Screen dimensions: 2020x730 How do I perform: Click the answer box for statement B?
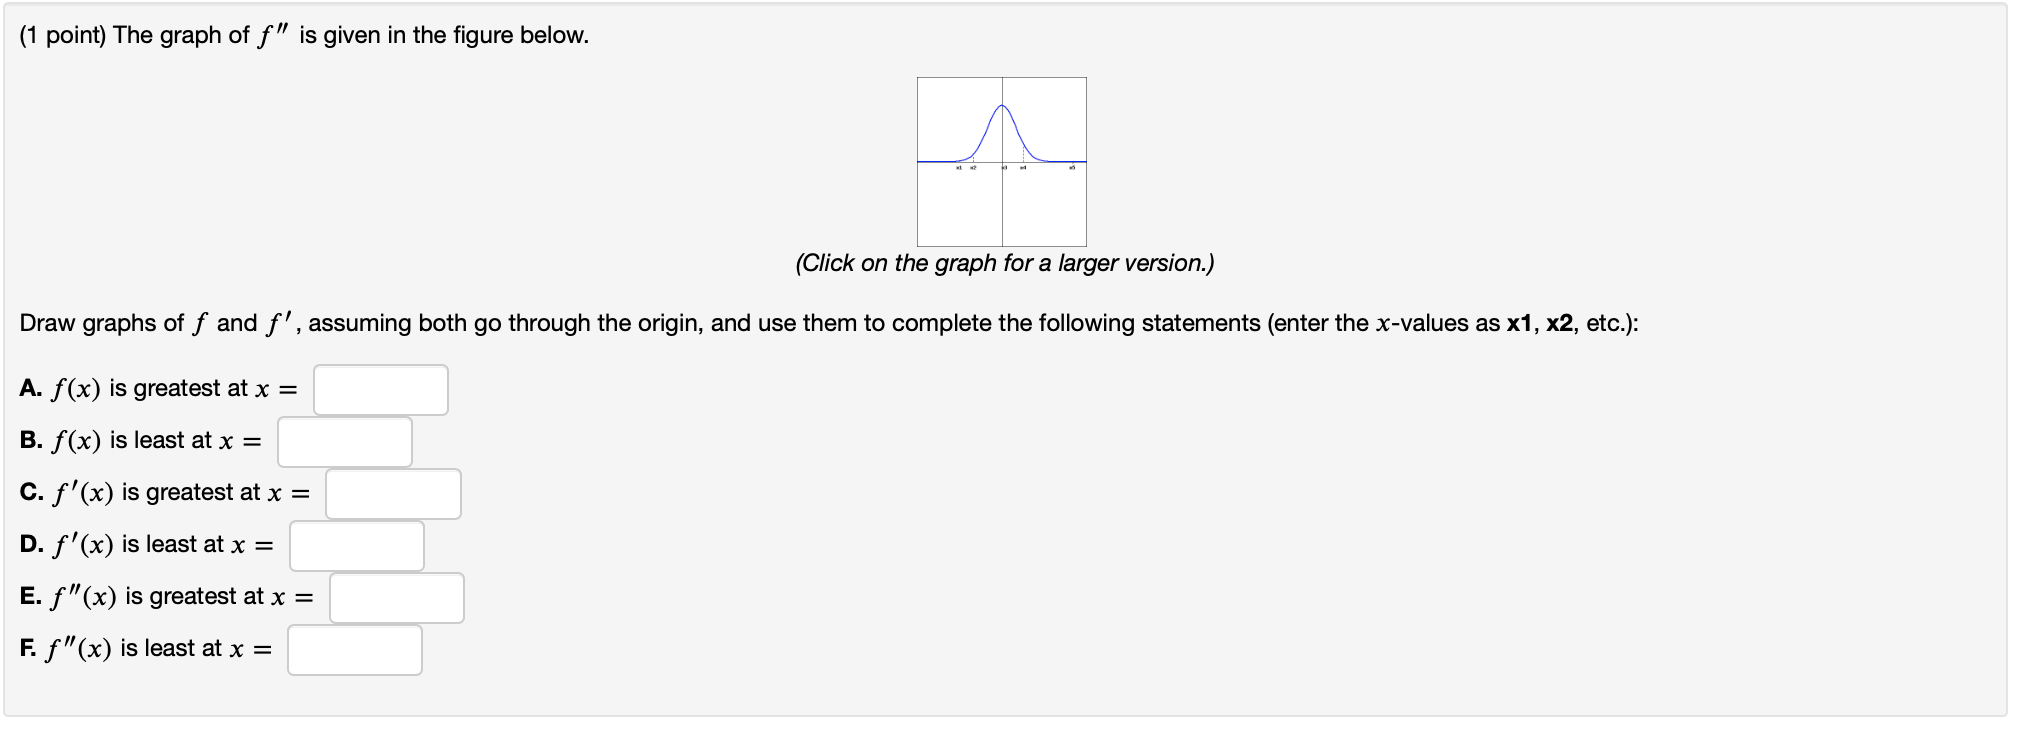(x=345, y=441)
